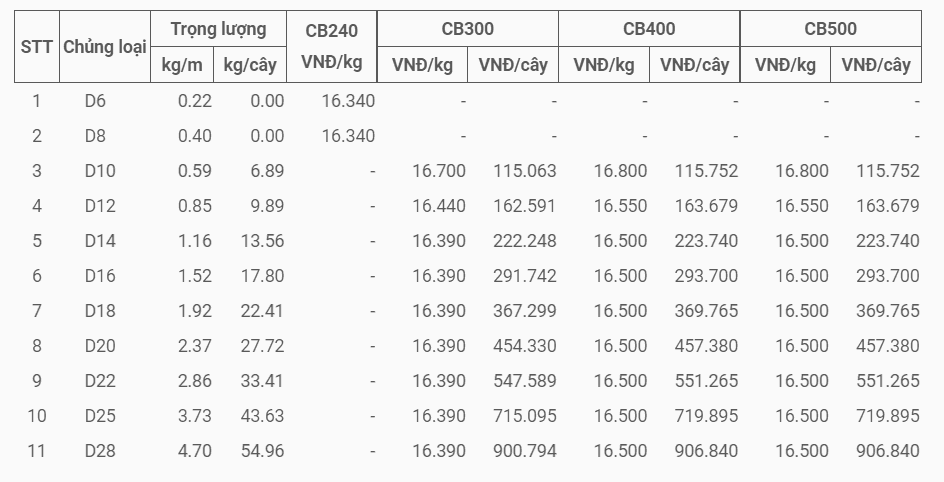Select the 291.742 value for D16
Image resolution: width=944 pixels, height=482 pixels.
[x=525, y=276]
